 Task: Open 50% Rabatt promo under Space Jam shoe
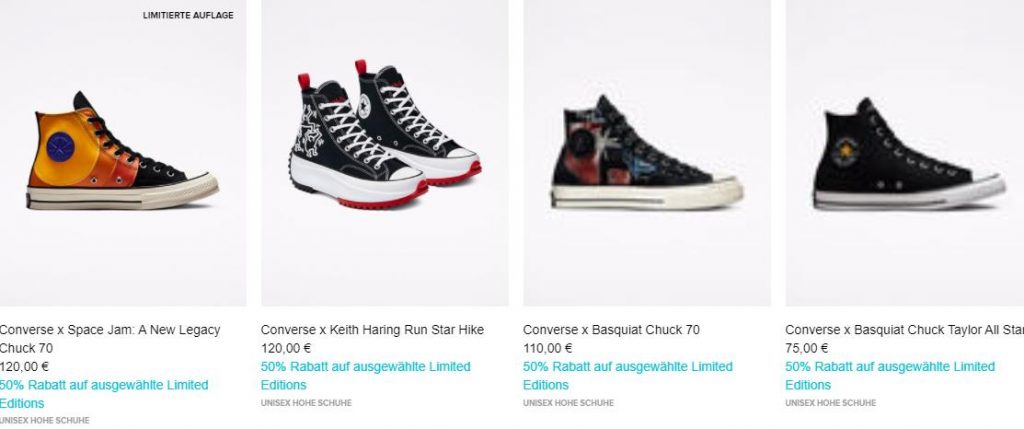[x=104, y=394]
